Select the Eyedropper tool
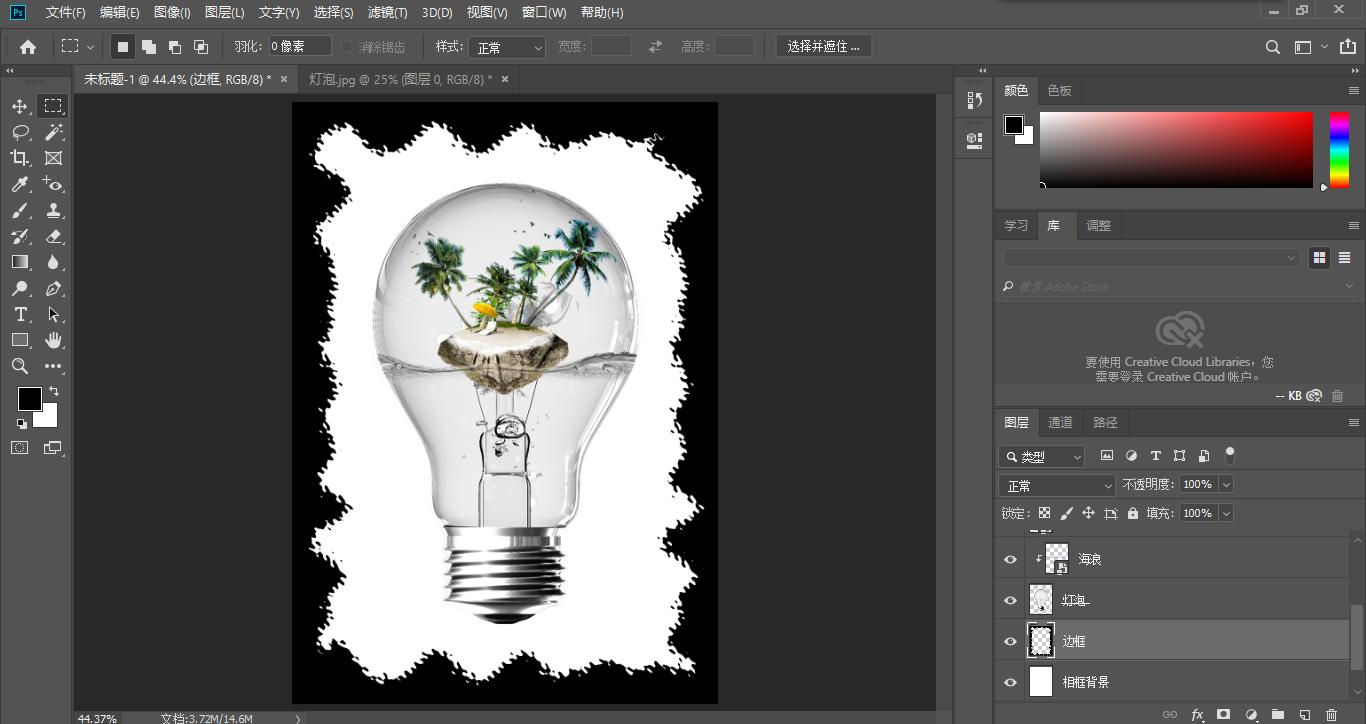This screenshot has height=724, width=1366. 20,184
